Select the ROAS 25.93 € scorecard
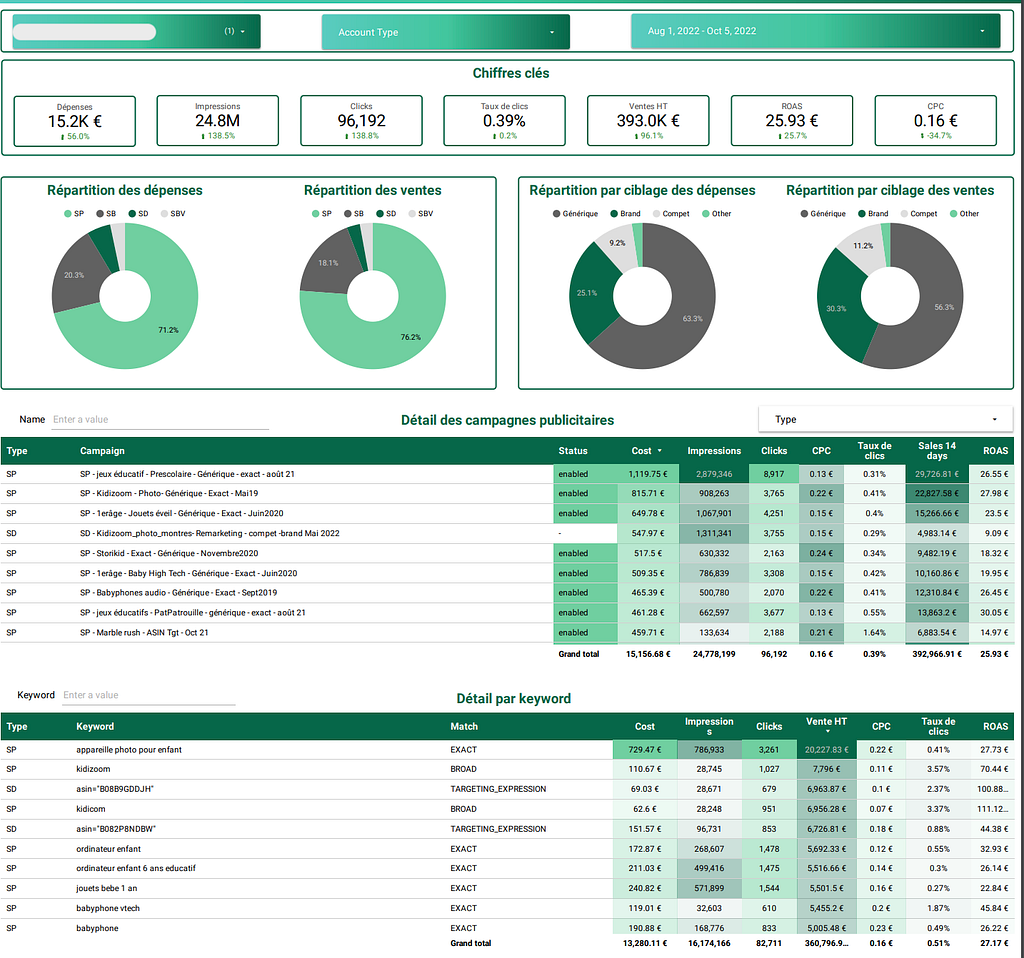The height and width of the screenshot is (958, 1024). [792, 121]
